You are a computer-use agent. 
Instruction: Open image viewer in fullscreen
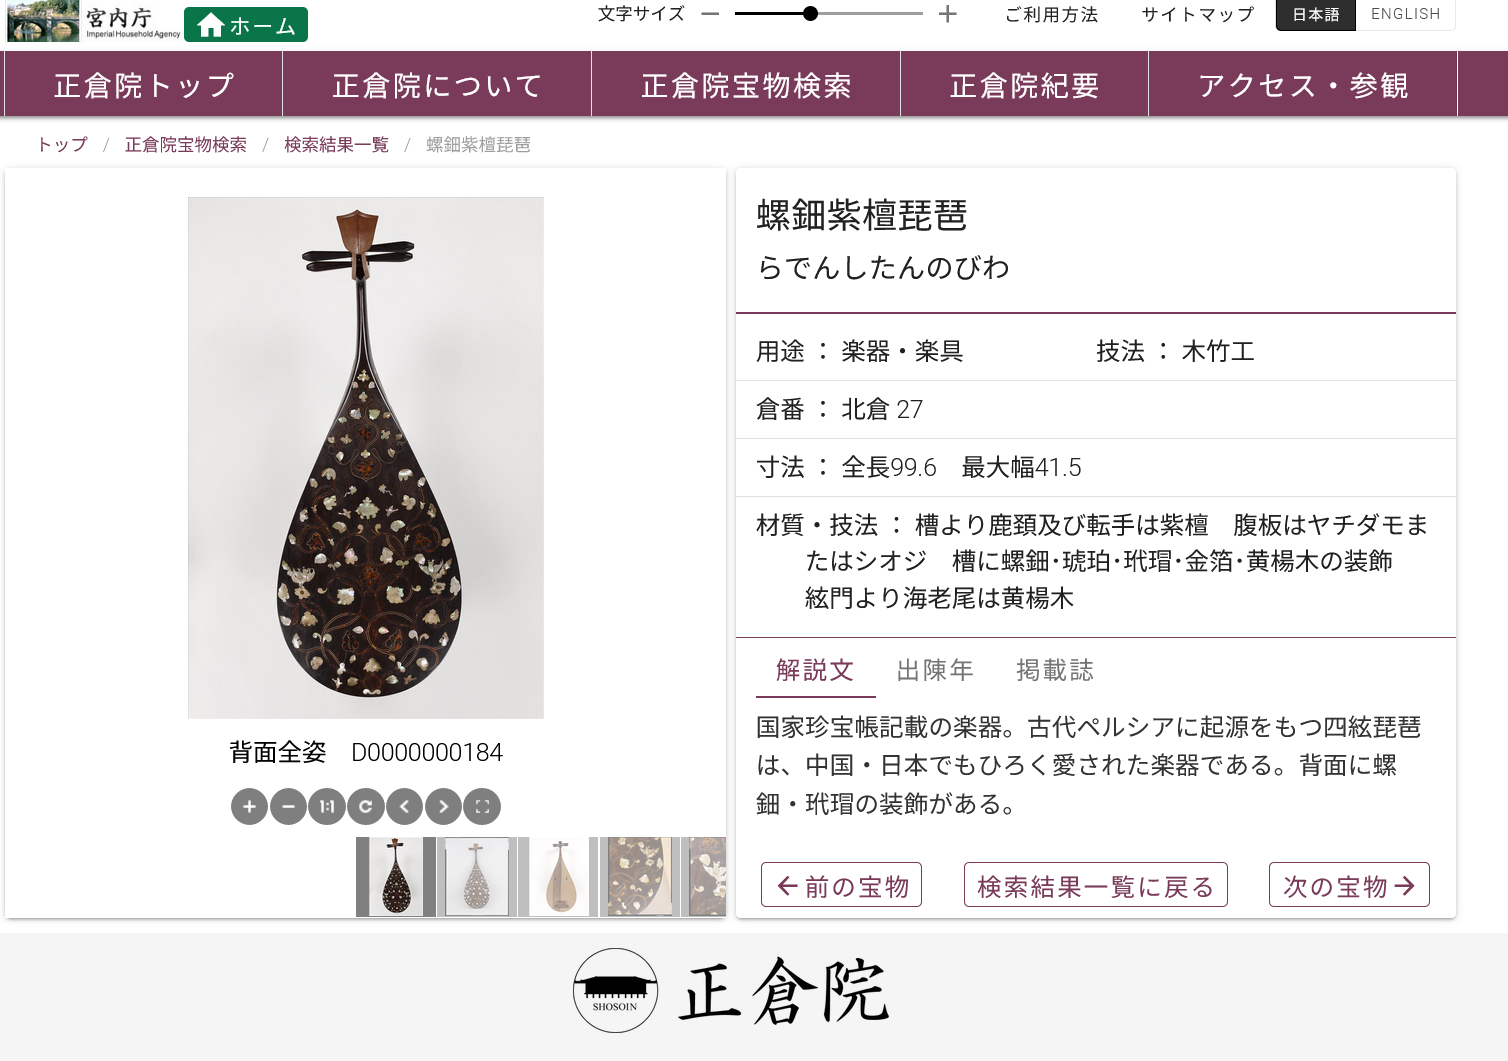click(x=483, y=806)
